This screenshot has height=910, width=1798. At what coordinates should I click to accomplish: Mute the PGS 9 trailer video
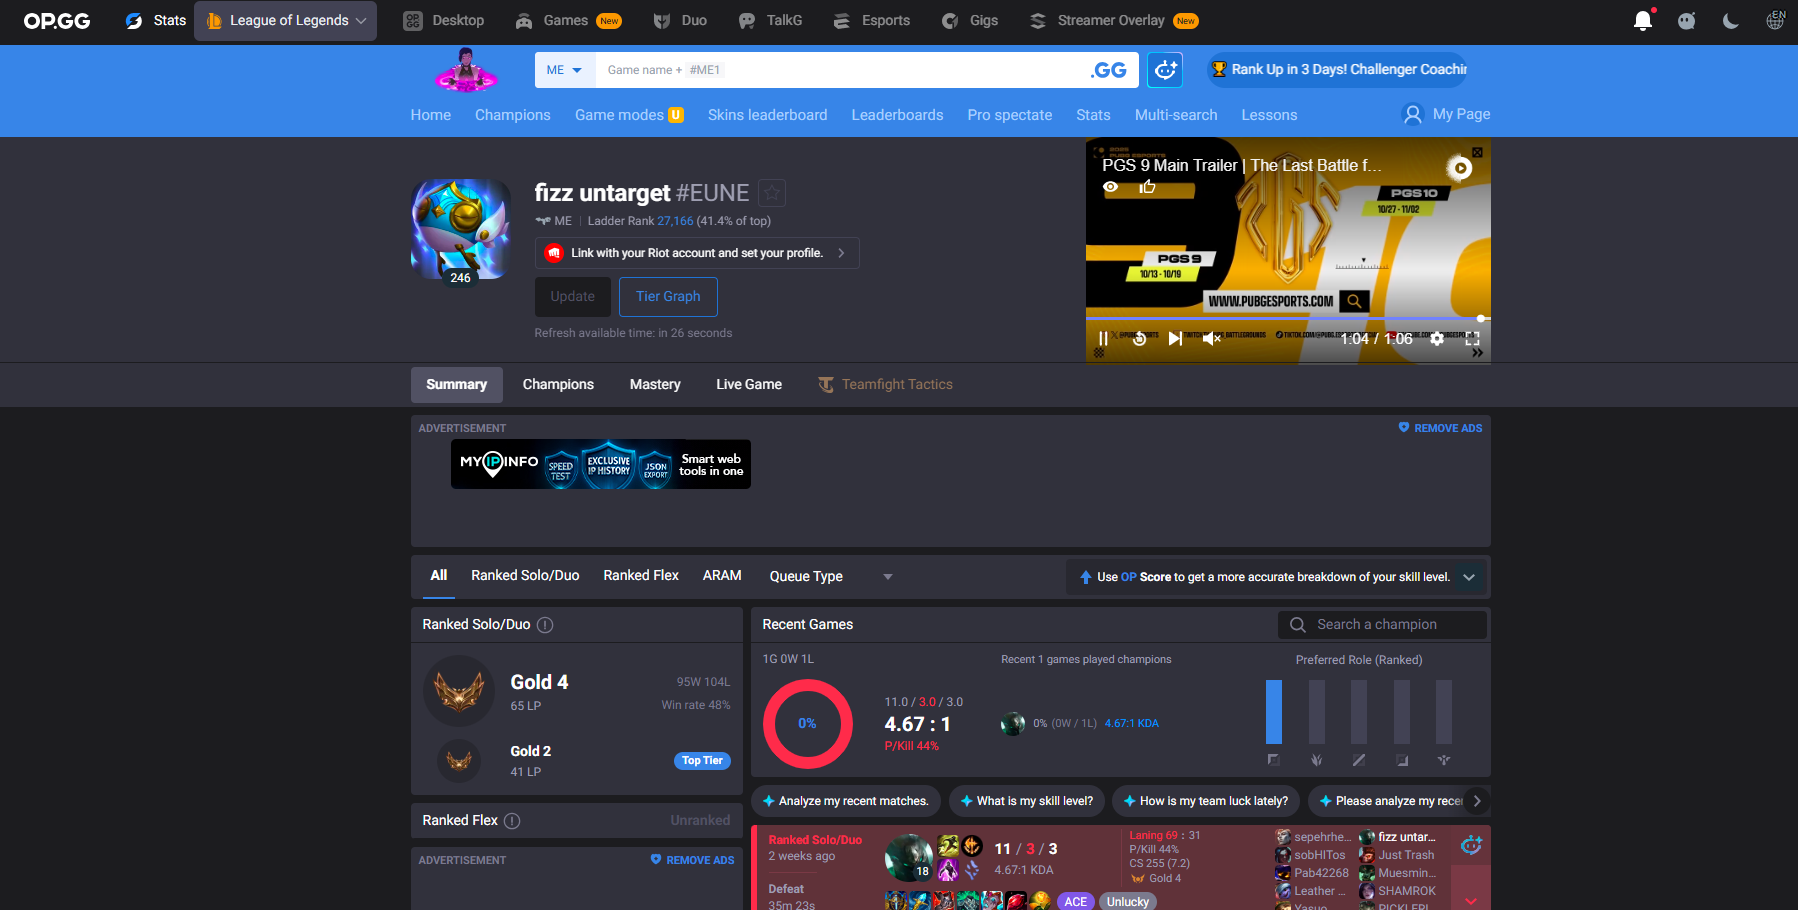click(1210, 338)
